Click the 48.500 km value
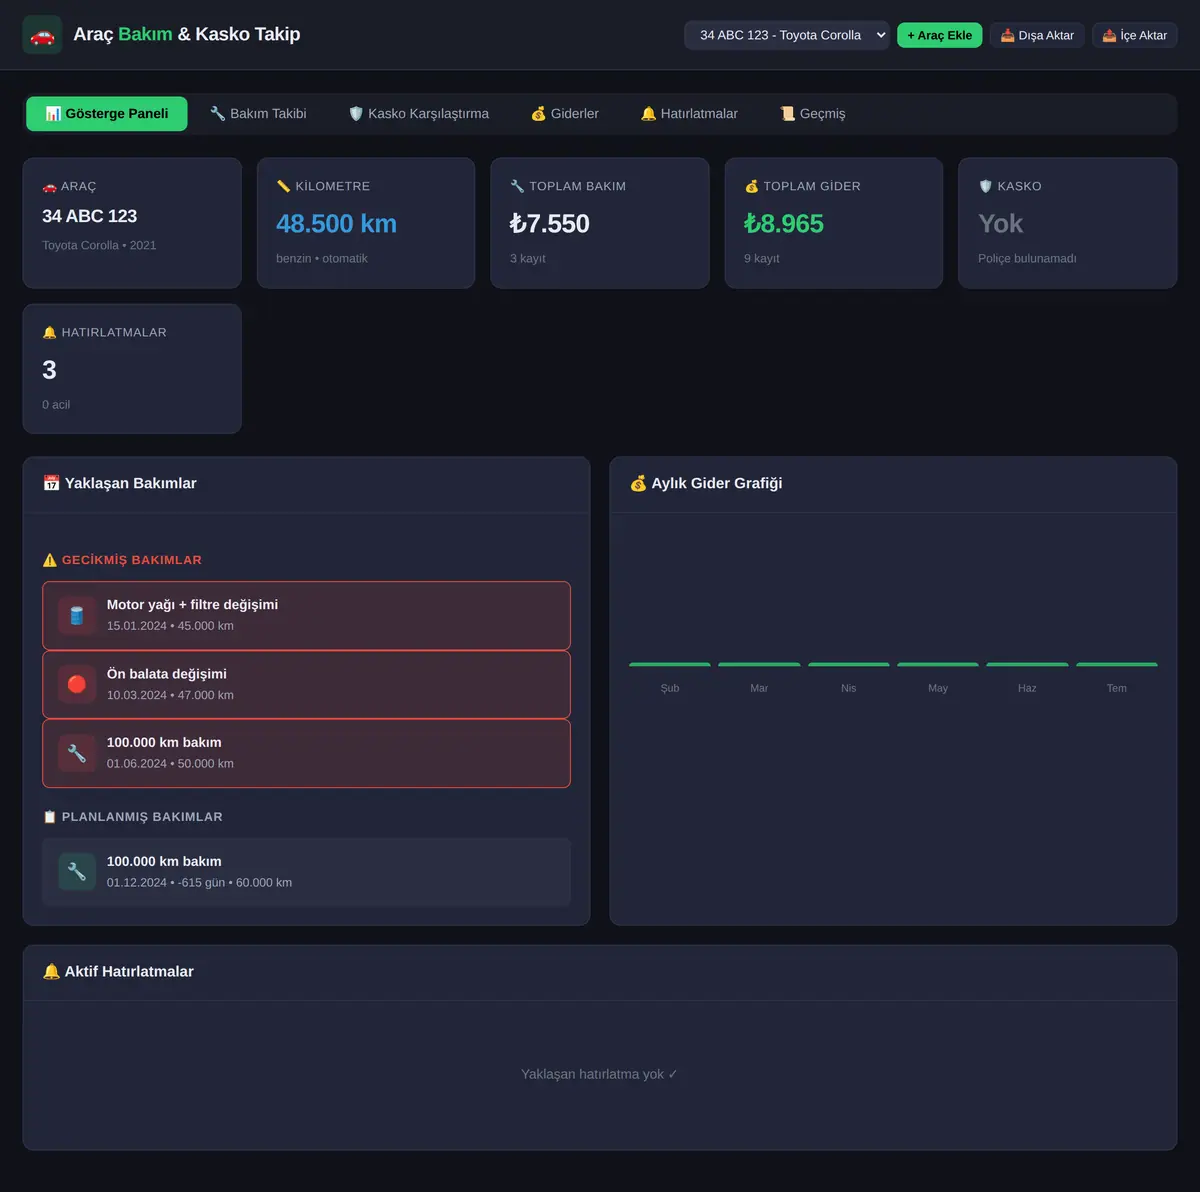 336,224
